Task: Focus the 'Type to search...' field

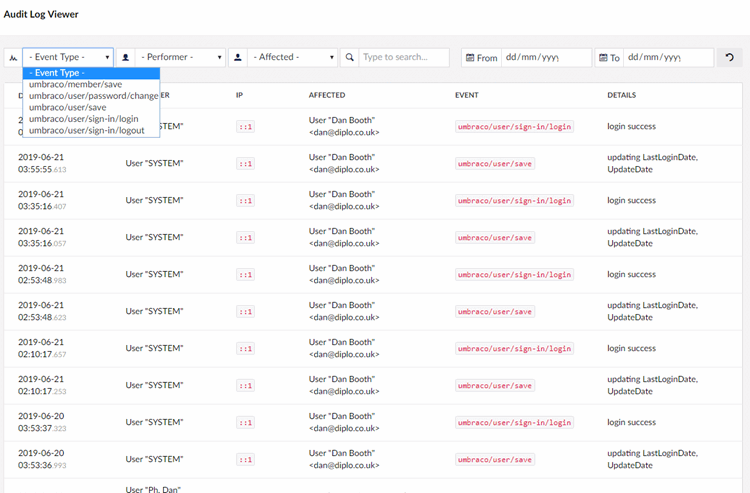Action: tap(404, 57)
